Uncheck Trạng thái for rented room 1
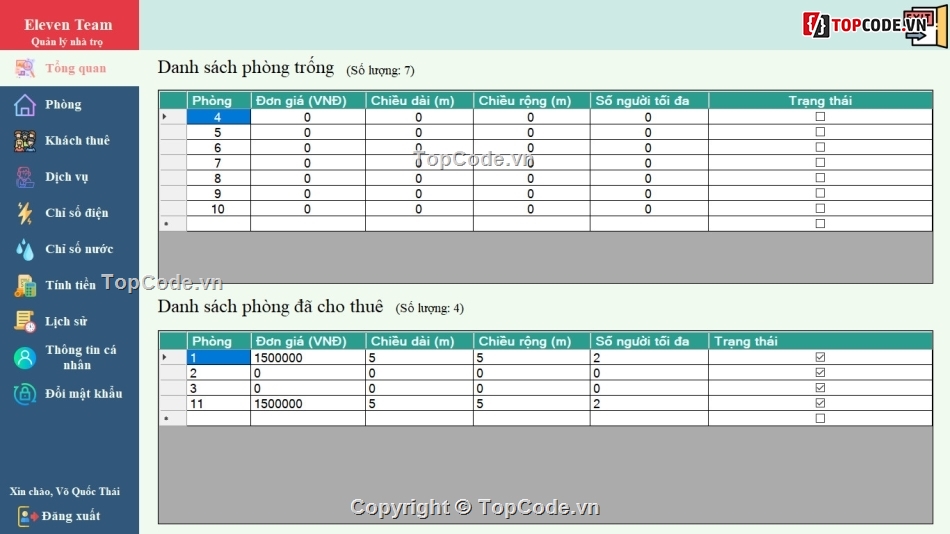Image resolution: width=950 pixels, height=534 pixels. [820, 357]
